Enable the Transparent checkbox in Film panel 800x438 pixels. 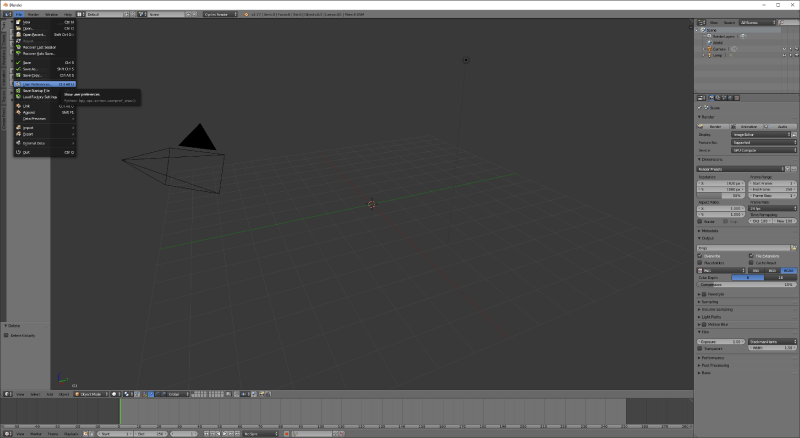click(x=700, y=348)
